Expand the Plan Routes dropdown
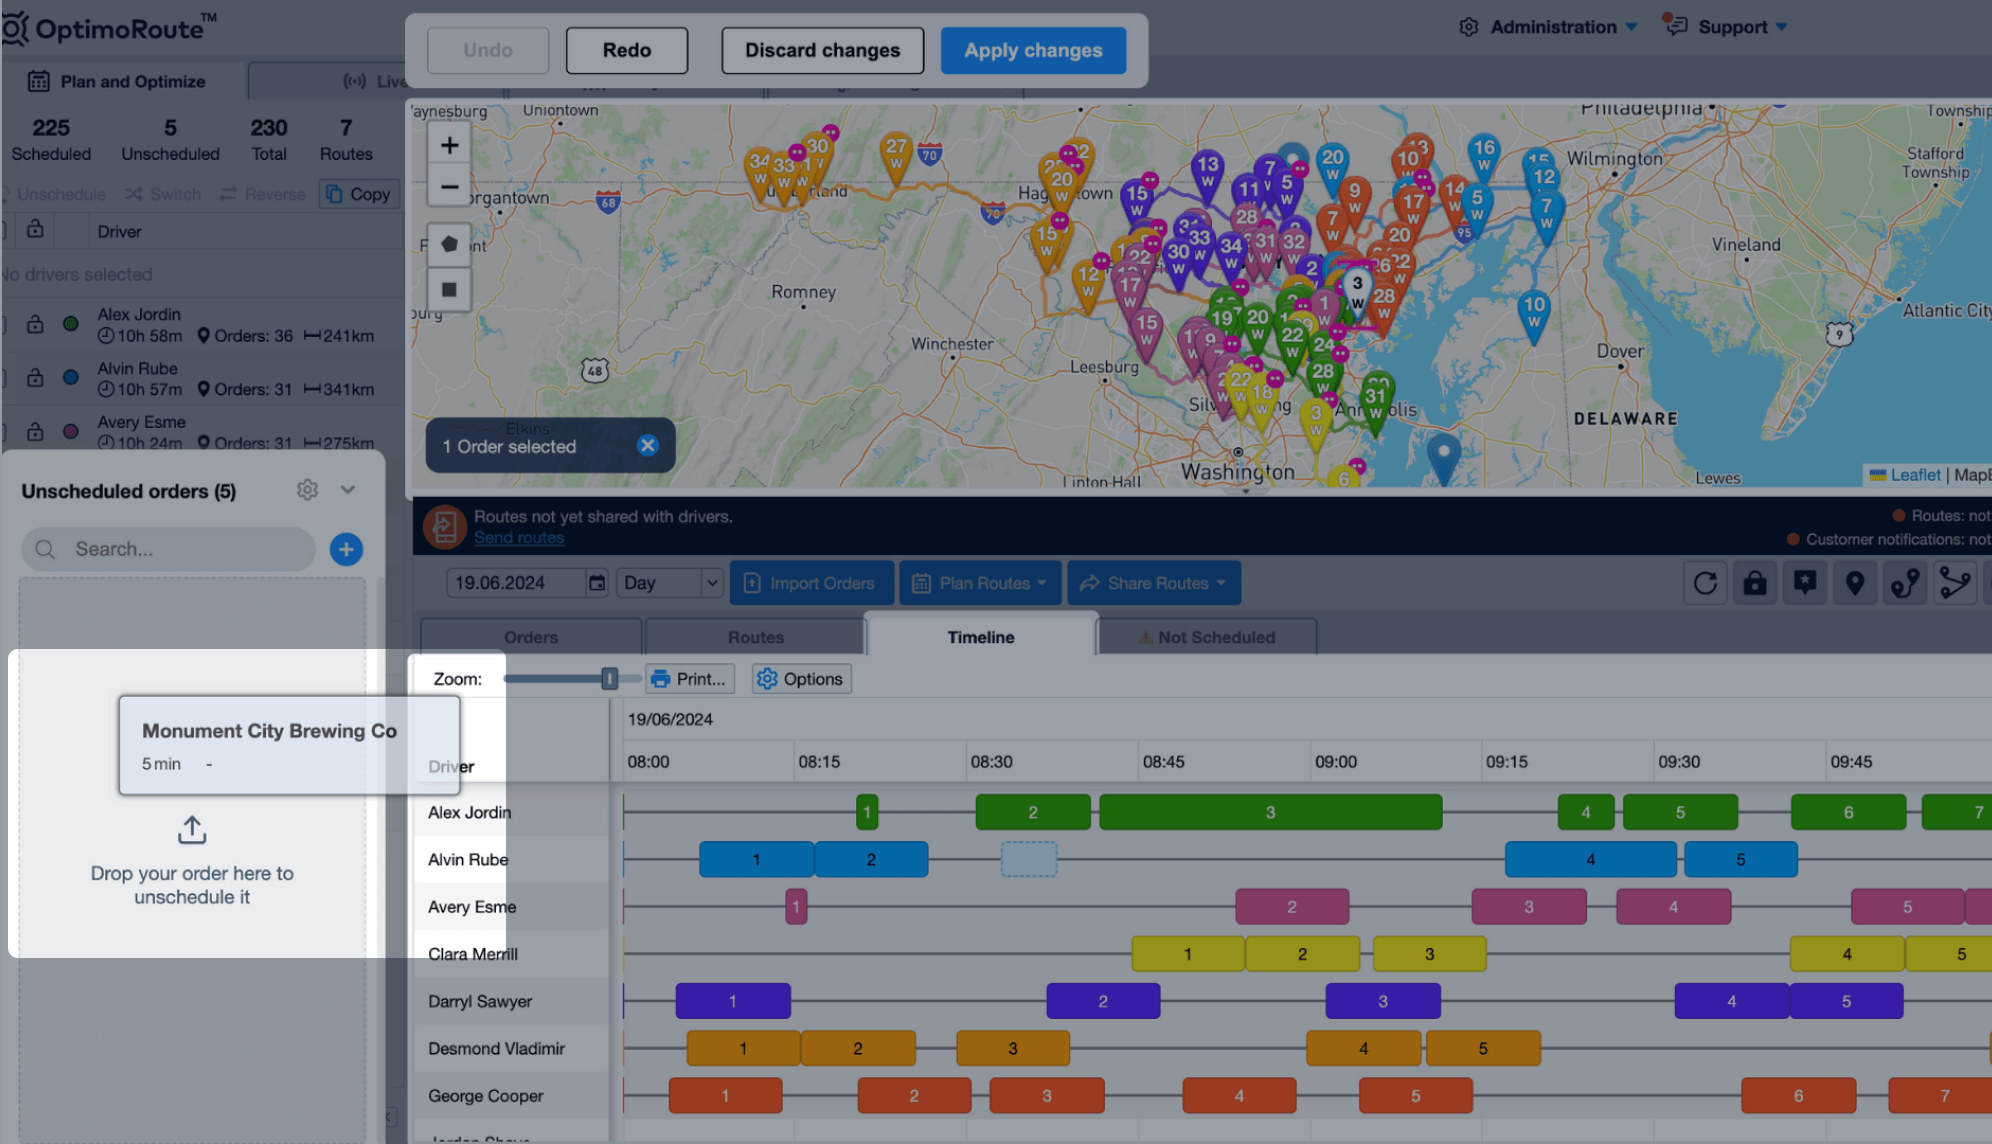 click(x=980, y=582)
